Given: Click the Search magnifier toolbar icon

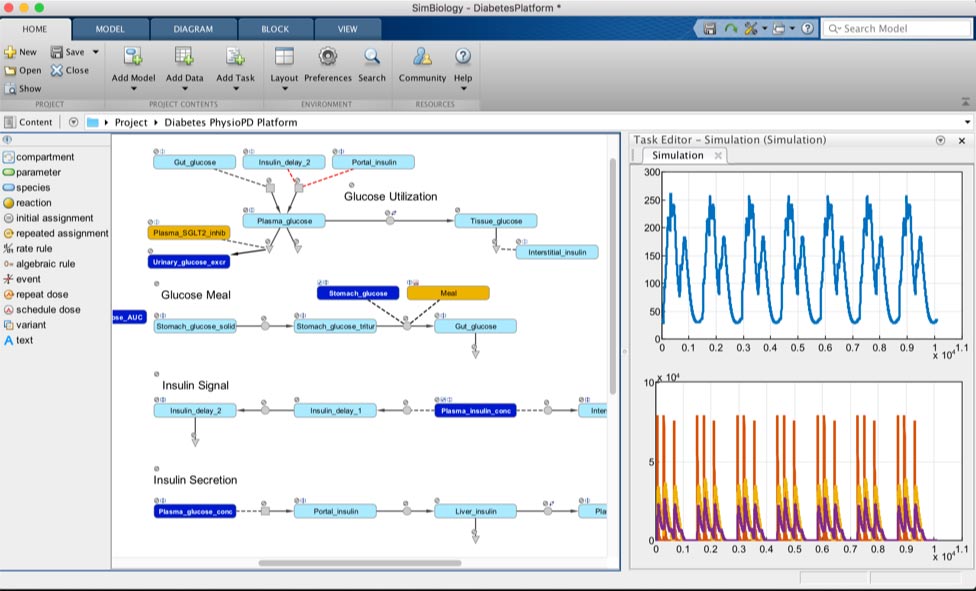Looking at the screenshot, I should point(372,57).
